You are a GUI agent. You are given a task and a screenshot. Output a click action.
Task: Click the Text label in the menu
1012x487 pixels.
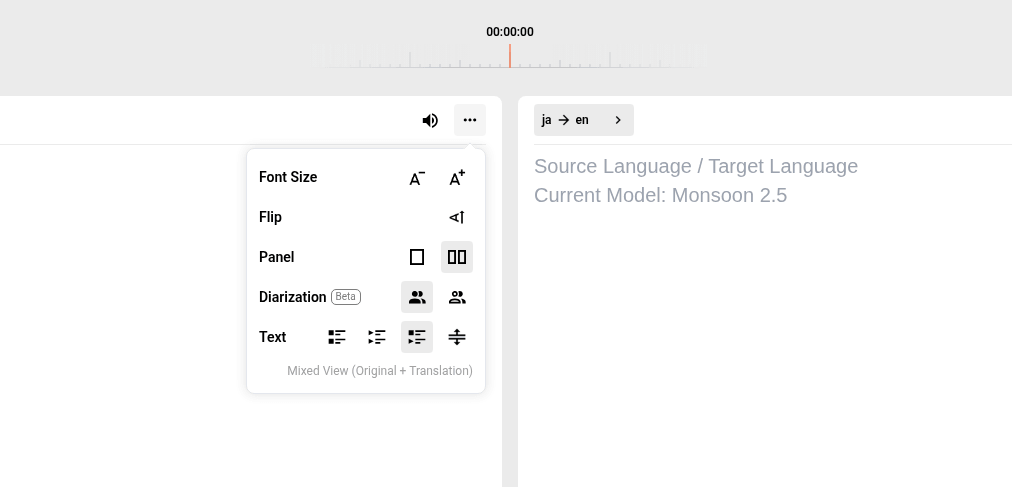click(x=272, y=337)
